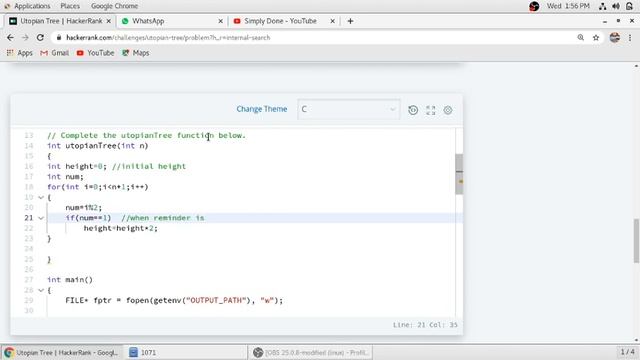
Task: Click the Line 21 Col 35 status
Action: coord(425,325)
